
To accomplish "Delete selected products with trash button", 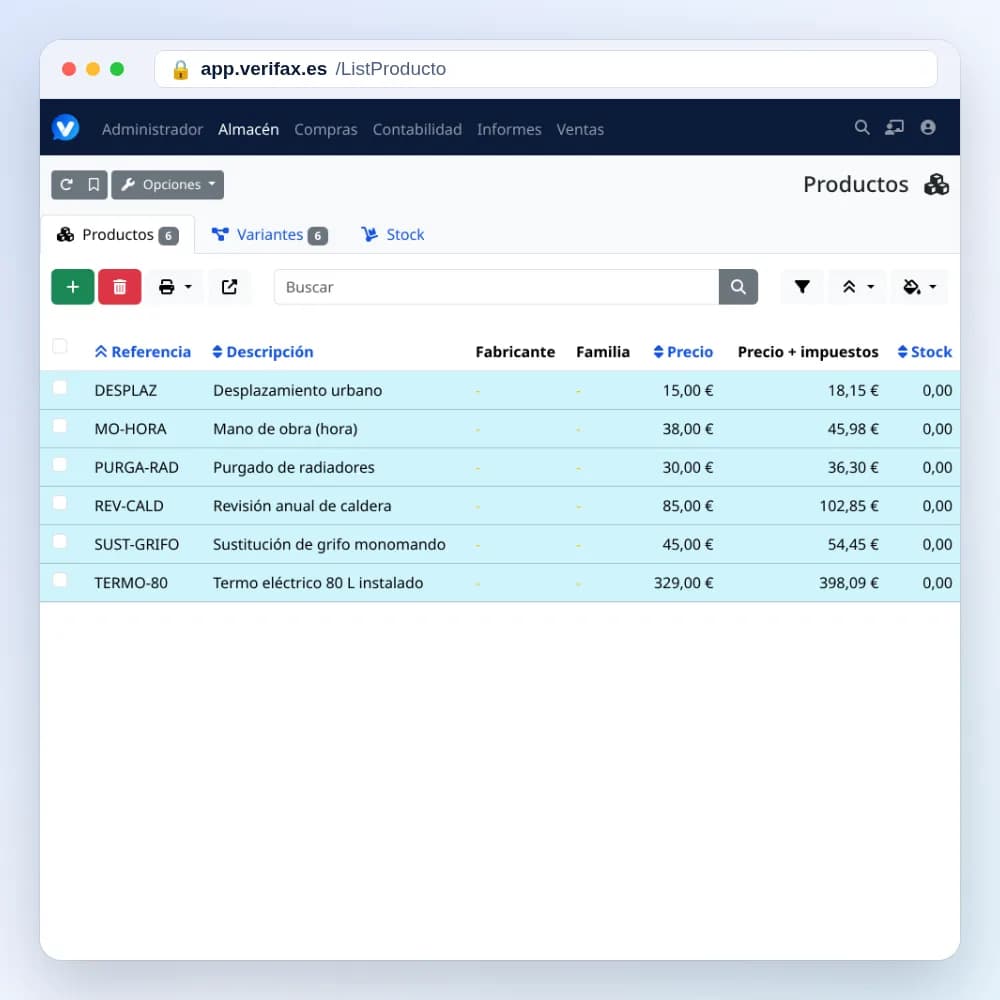I will 120,287.
